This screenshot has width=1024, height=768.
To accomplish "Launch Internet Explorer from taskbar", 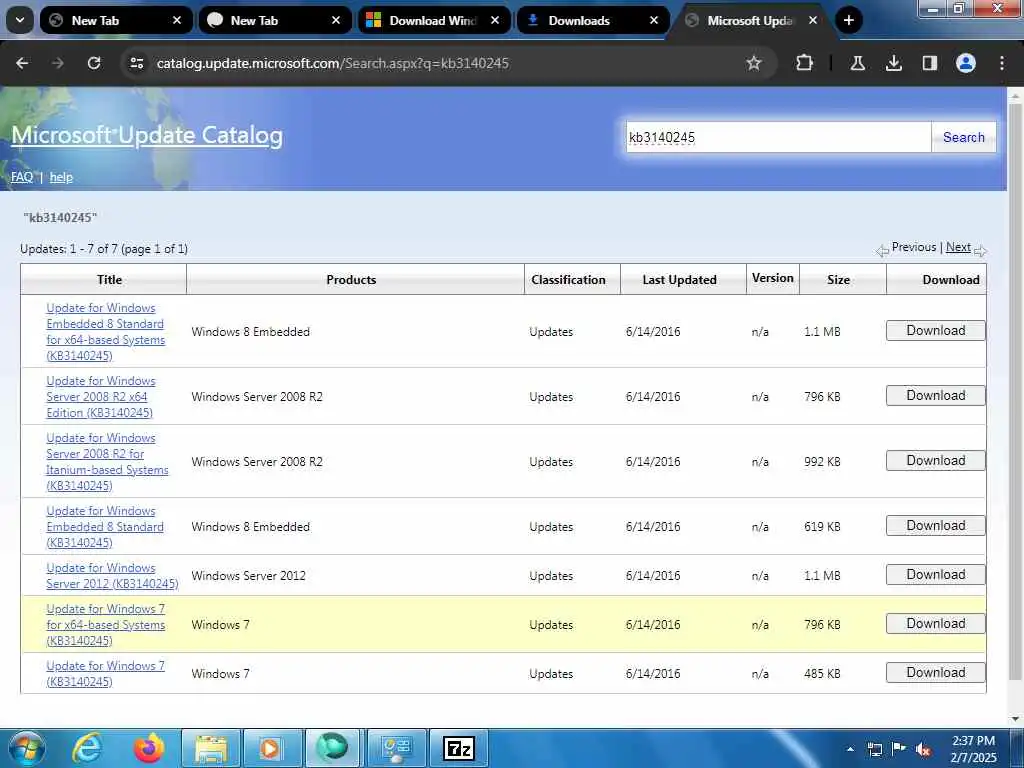I will click(87, 748).
